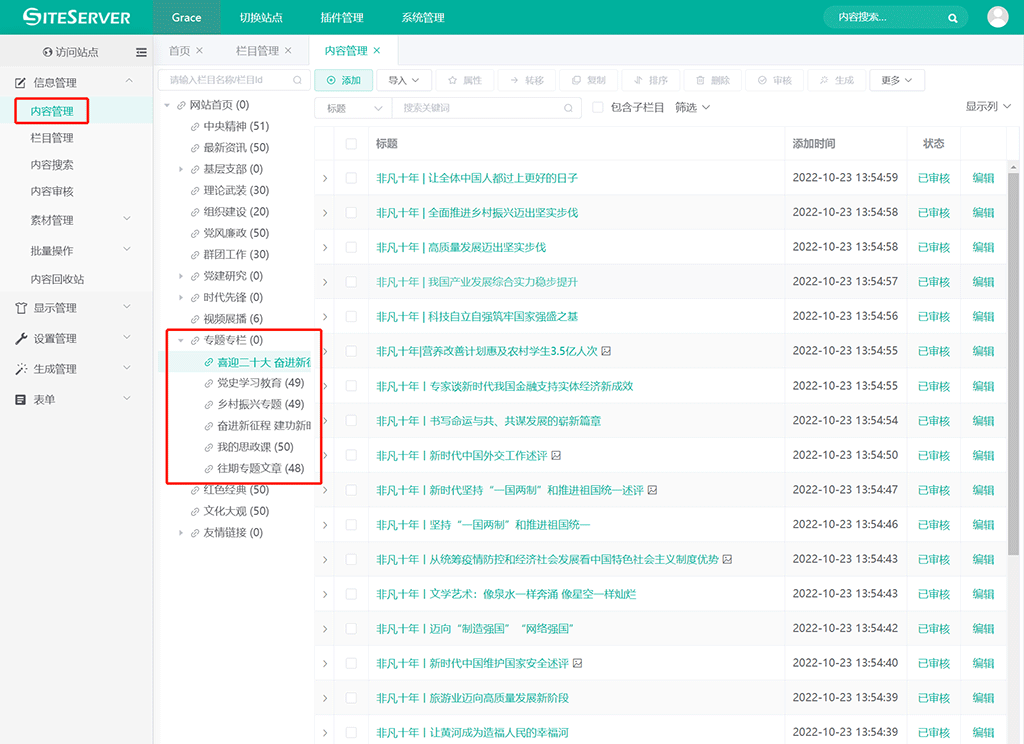Click the search icon in channel filter
This screenshot has width=1024, height=744.
(x=297, y=80)
